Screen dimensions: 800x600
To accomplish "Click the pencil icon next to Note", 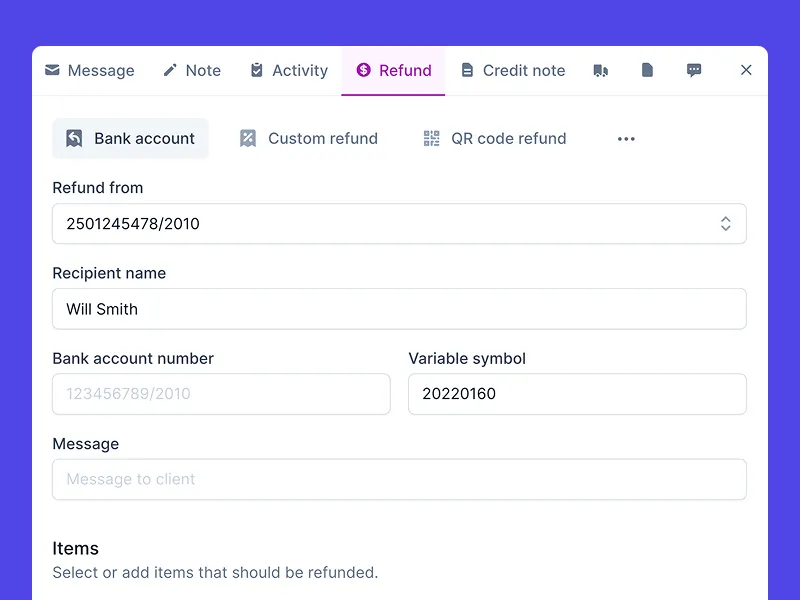I will 168,70.
